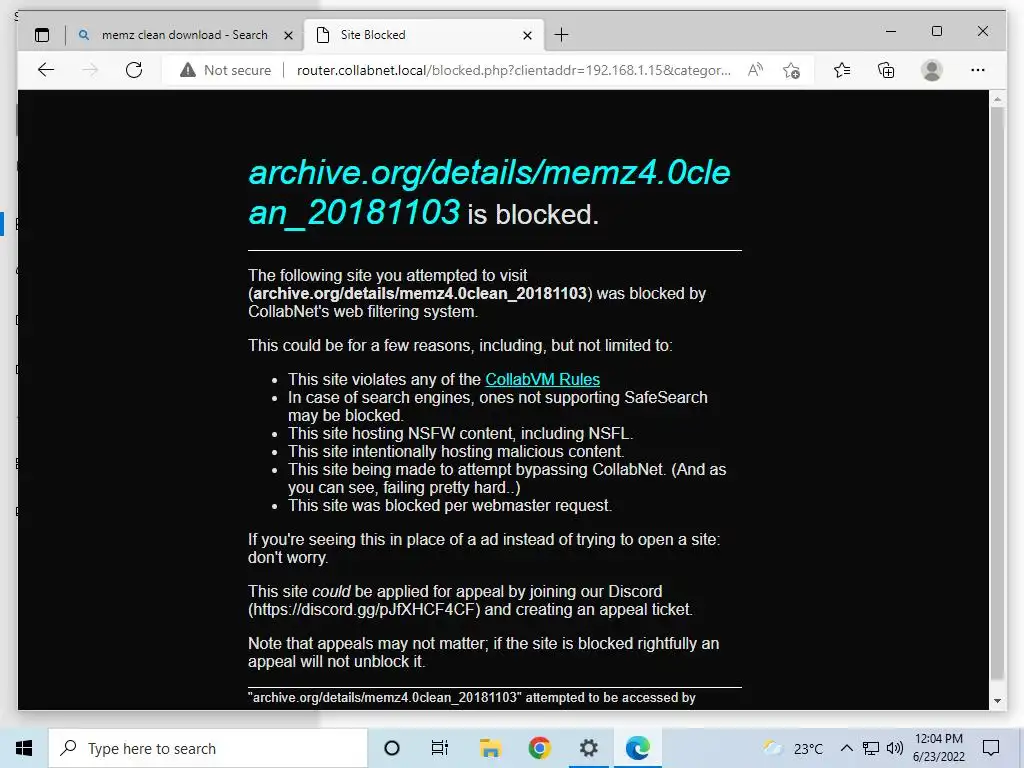
Task: Switch to 'memz clean download - Search' tab
Action: 184,35
